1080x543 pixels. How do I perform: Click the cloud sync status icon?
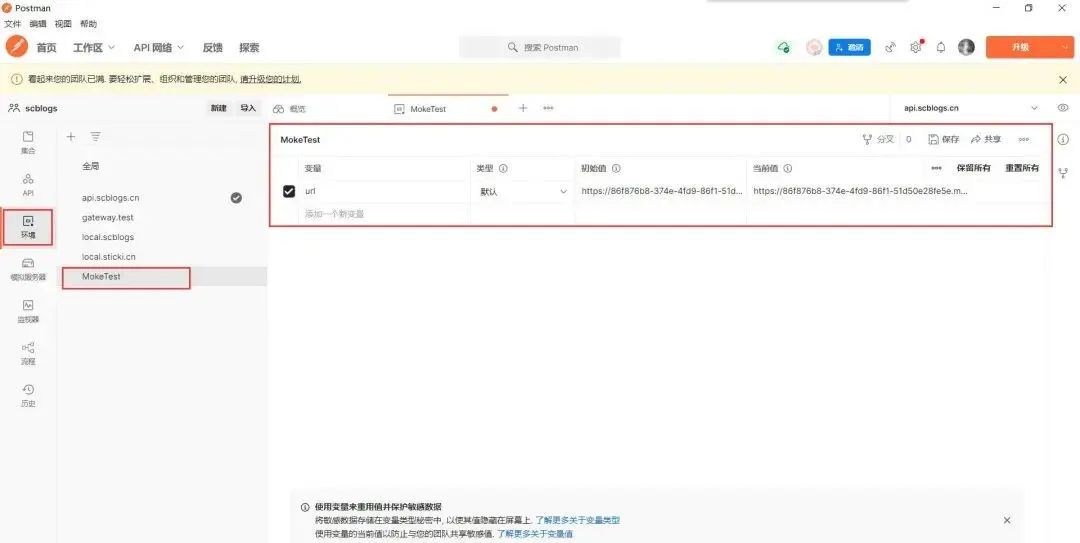[783, 47]
